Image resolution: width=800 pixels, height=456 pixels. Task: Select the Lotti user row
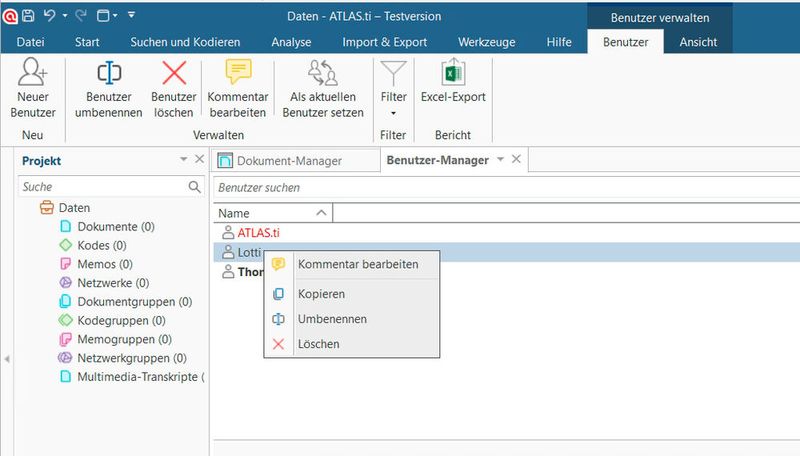[506, 252]
